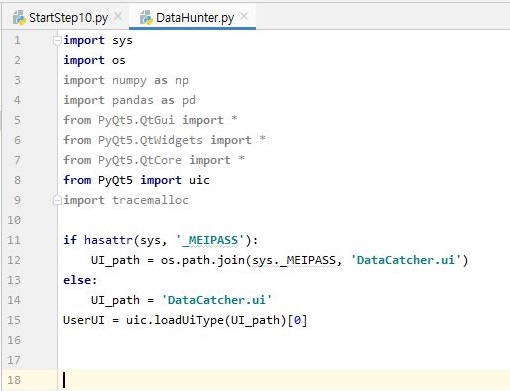Click 'sys._MEIPASS' on line 12
The height and width of the screenshot is (391, 510).
click(294, 260)
